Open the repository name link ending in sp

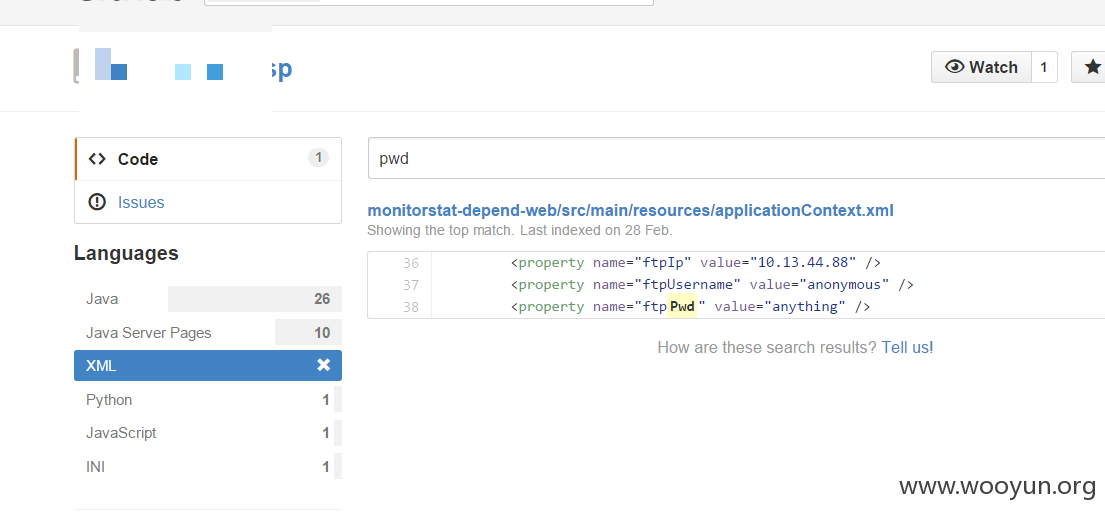(280, 69)
